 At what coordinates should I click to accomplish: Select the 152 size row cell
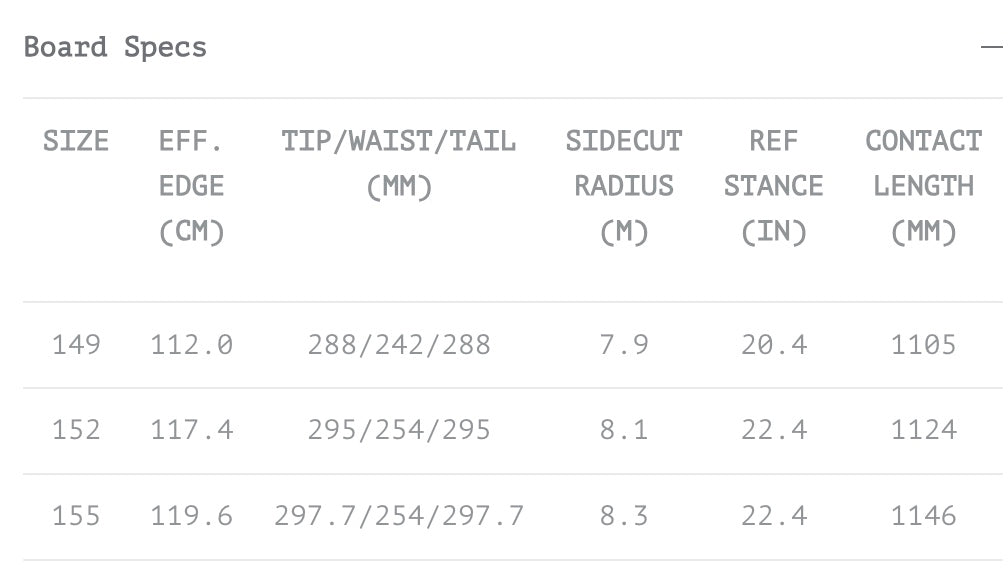pos(76,430)
